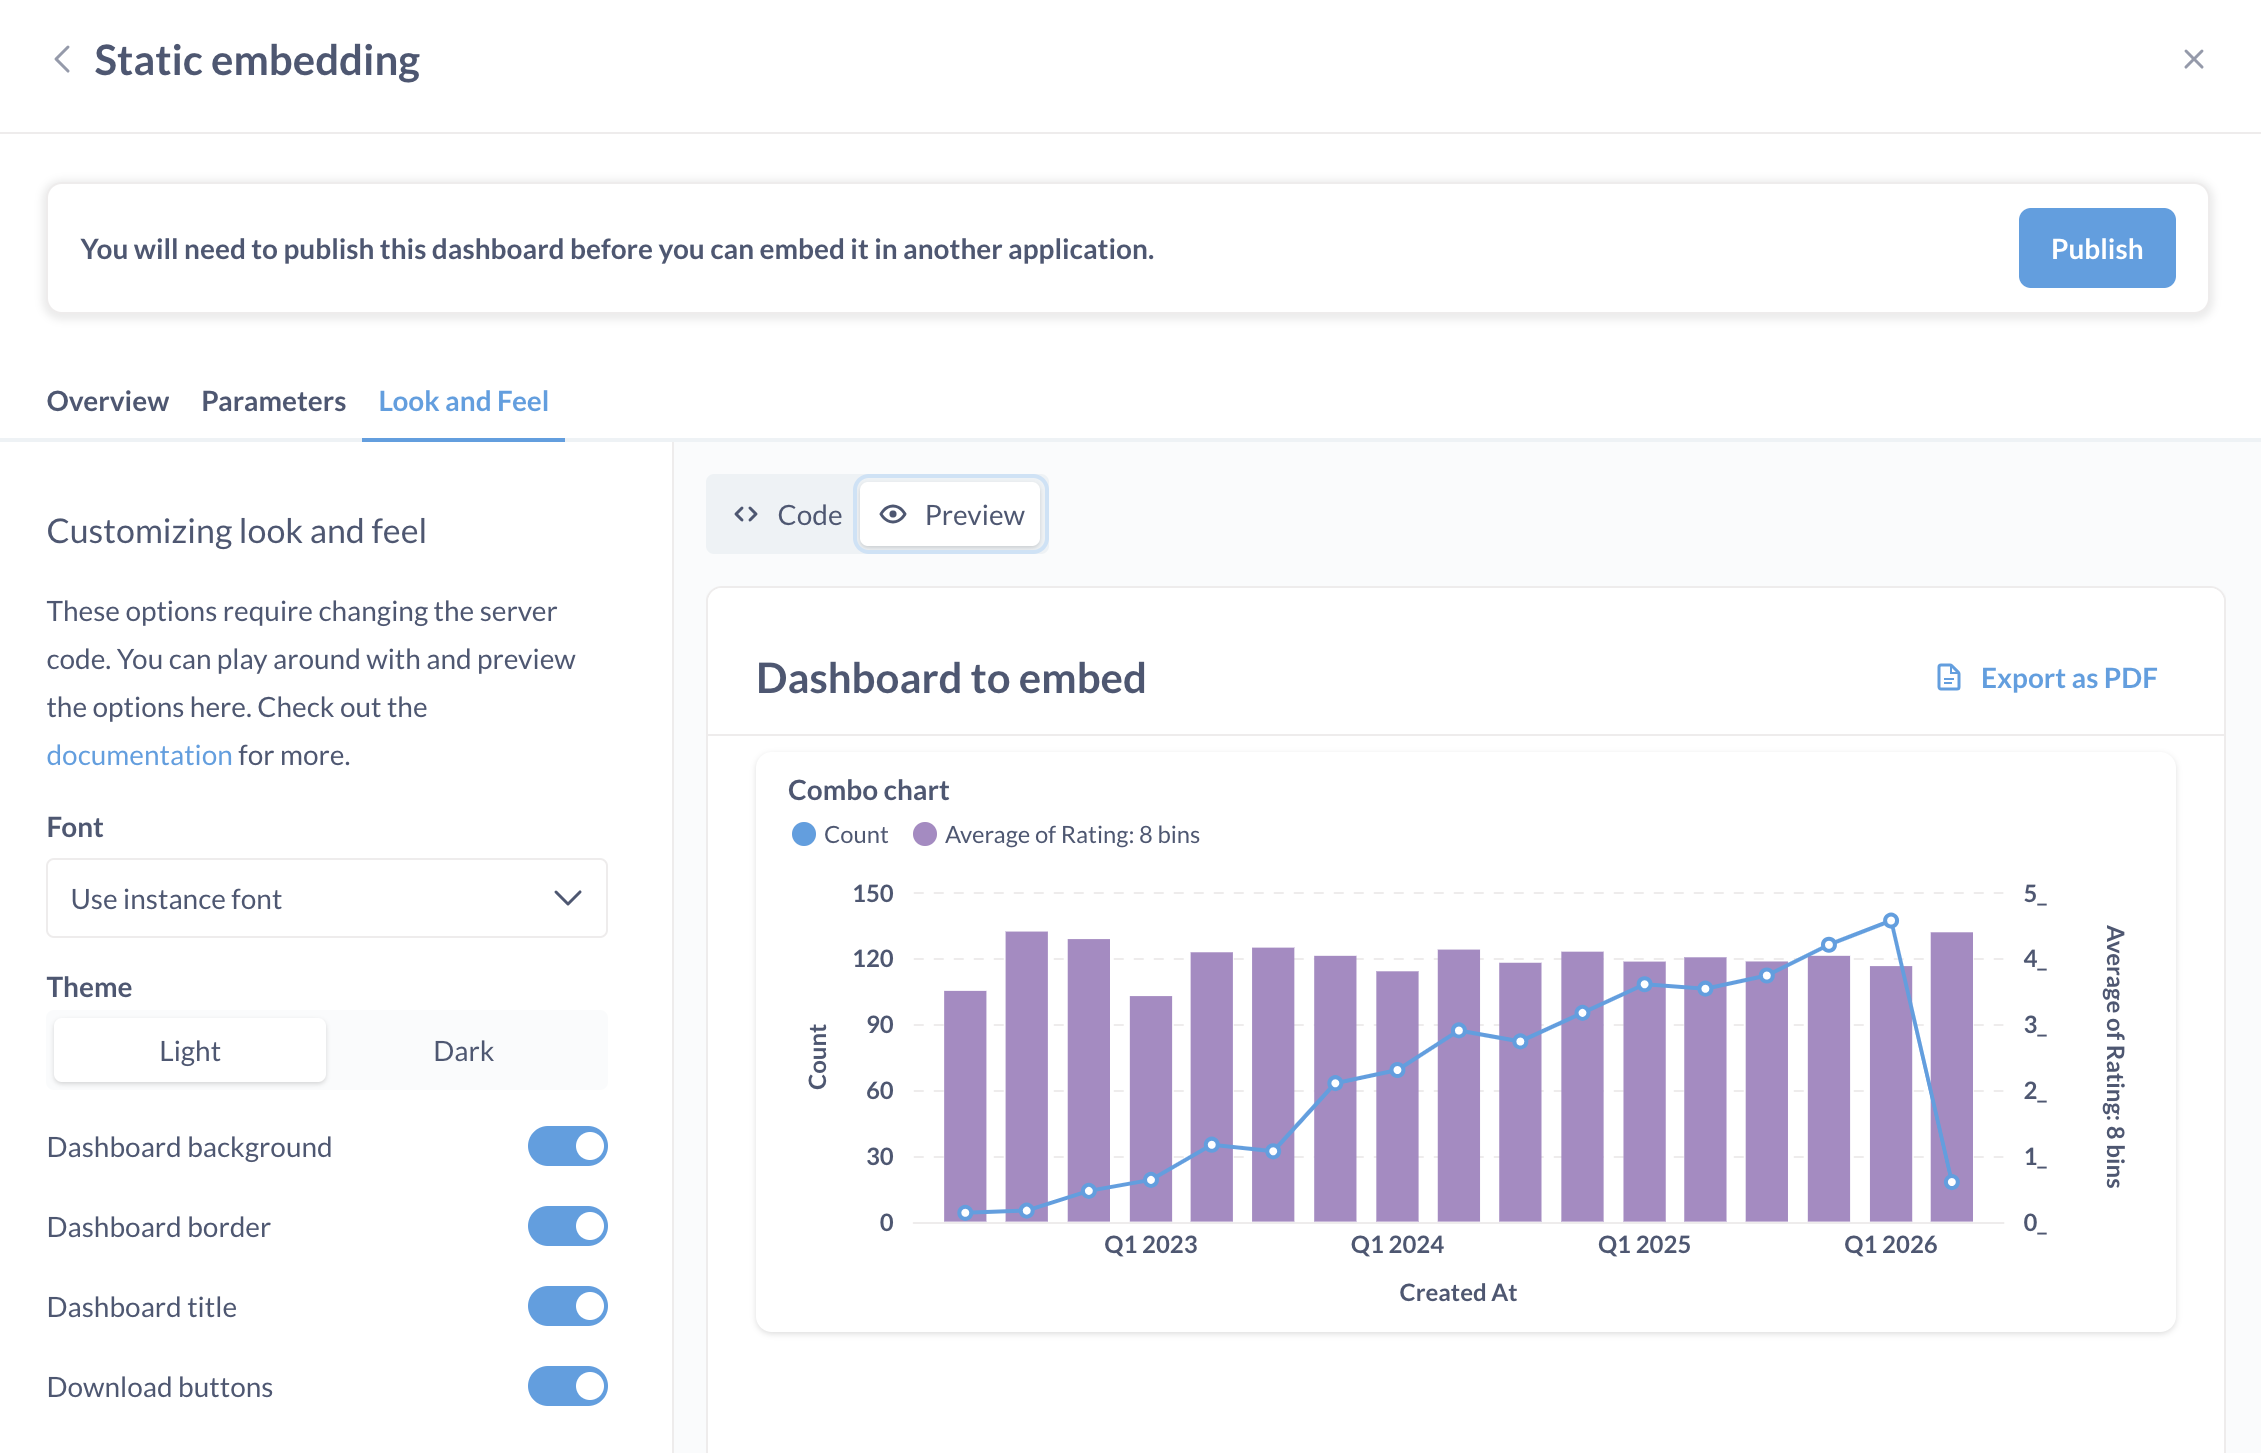Toggle the Download buttons switch
The height and width of the screenshot is (1453, 2261).
pos(567,1387)
